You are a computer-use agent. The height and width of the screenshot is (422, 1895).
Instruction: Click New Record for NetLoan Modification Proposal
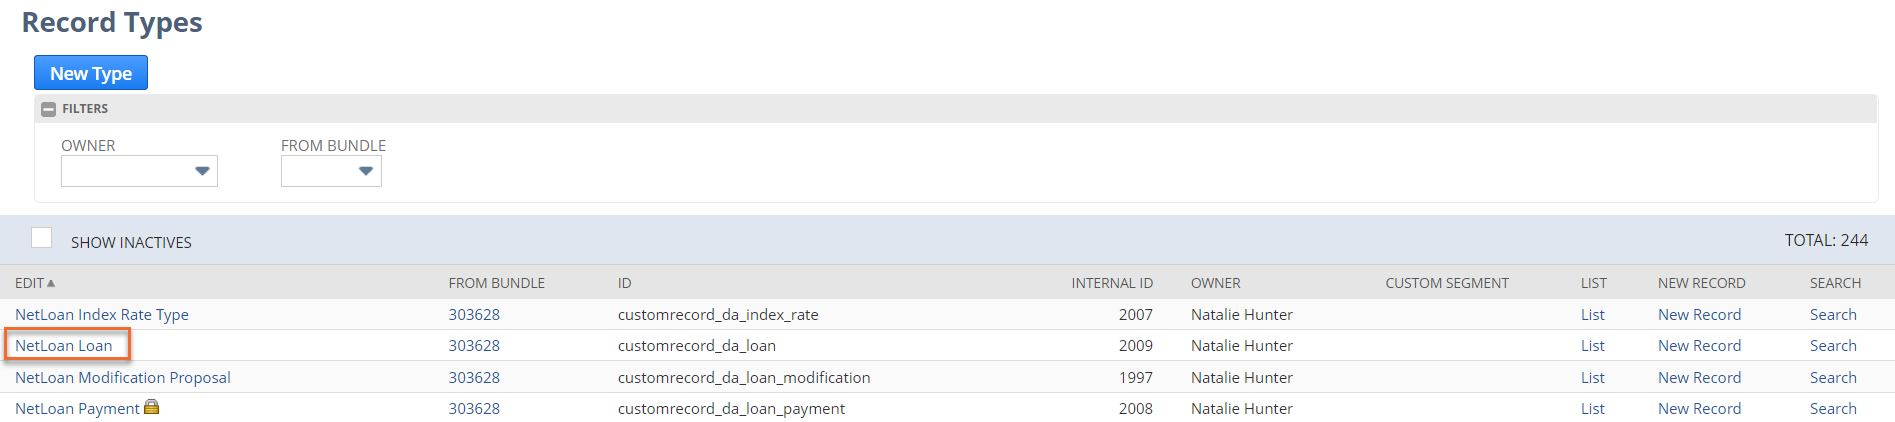[x=1699, y=378]
